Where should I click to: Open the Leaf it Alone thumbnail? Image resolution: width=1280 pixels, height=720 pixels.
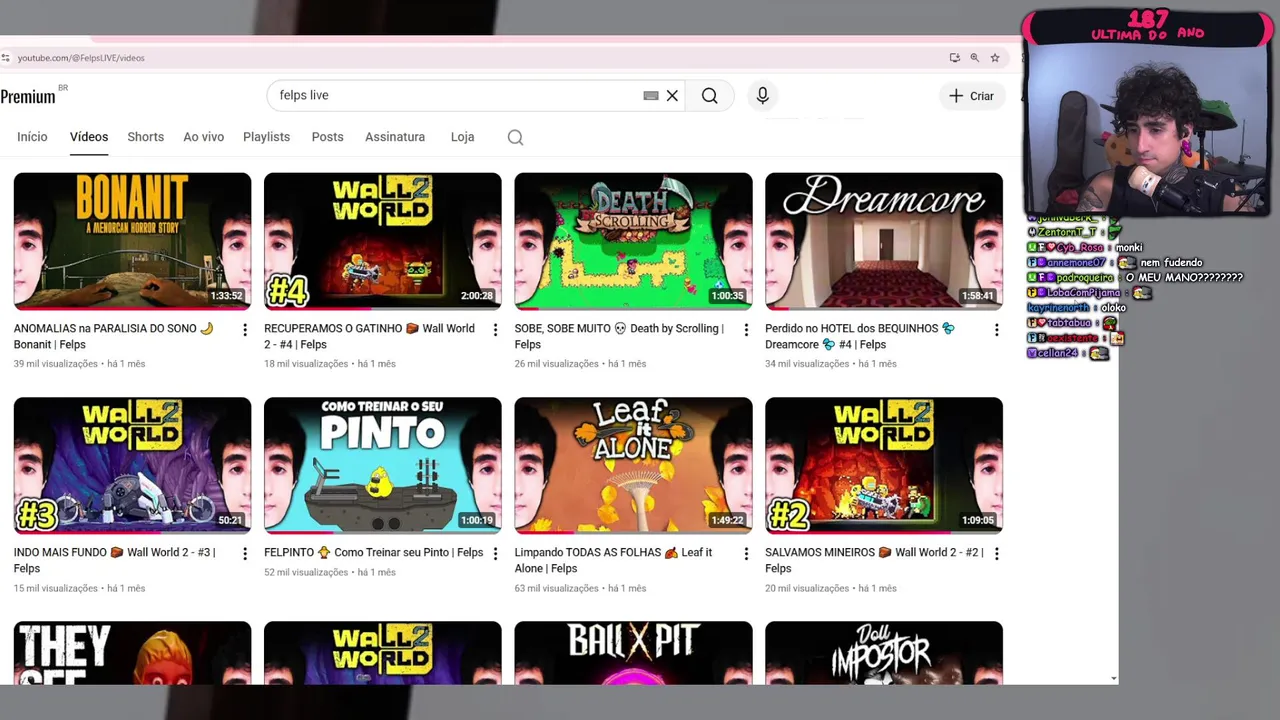pos(633,465)
